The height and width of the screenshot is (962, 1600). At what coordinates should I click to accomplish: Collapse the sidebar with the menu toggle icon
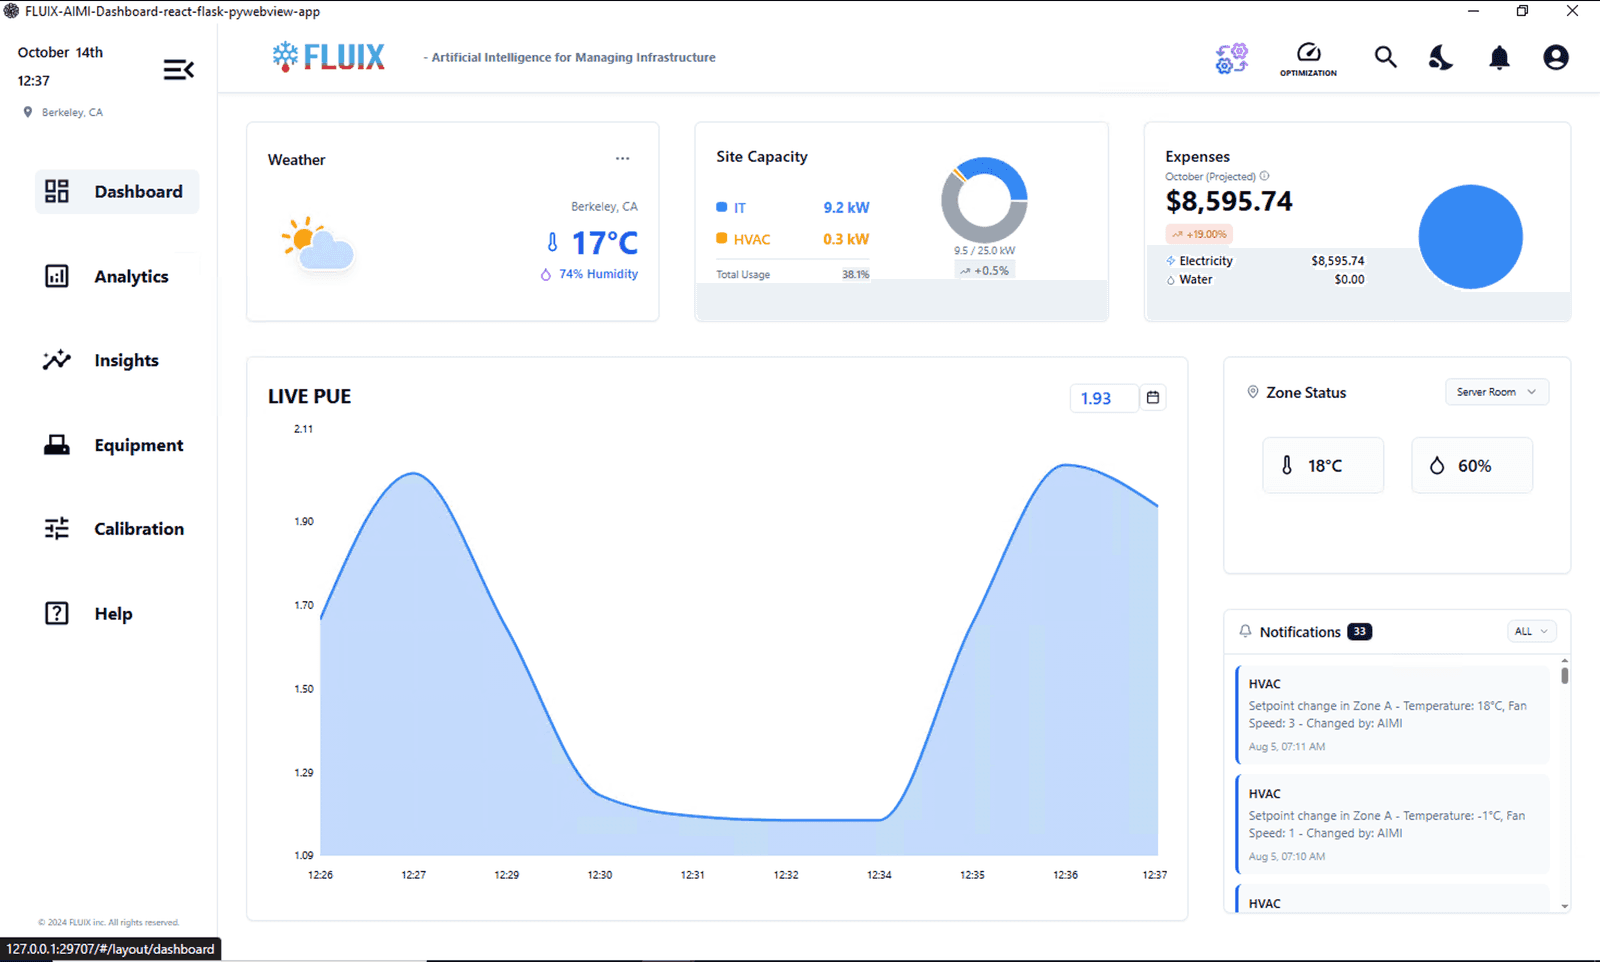pyautogui.click(x=179, y=69)
